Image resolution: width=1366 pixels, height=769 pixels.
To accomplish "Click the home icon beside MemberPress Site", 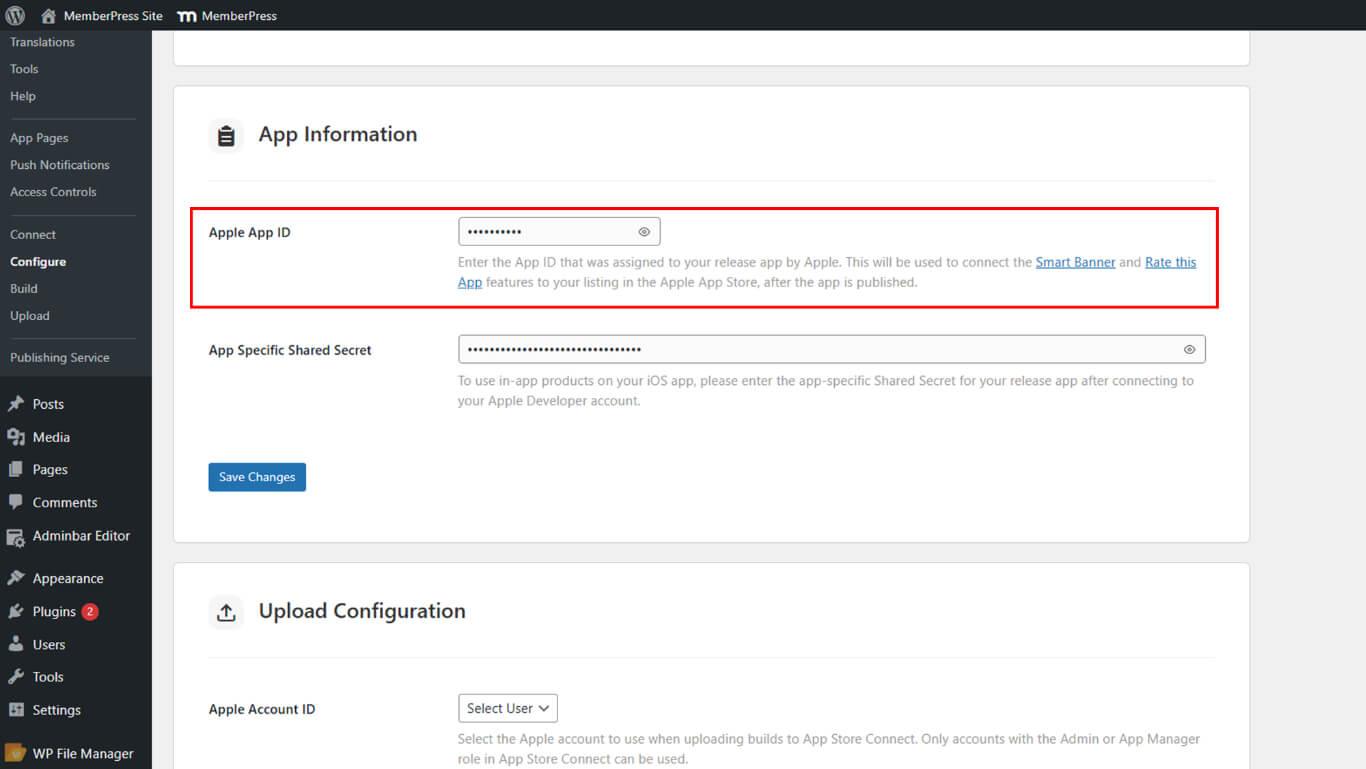I will pyautogui.click(x=48, y=16).
